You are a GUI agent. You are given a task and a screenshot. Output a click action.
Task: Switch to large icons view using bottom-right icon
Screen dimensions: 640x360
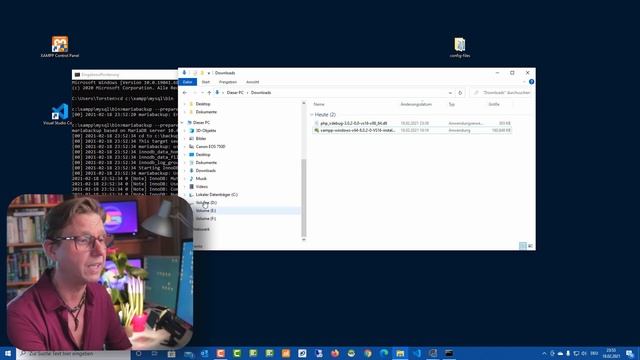tap(530, 245)
